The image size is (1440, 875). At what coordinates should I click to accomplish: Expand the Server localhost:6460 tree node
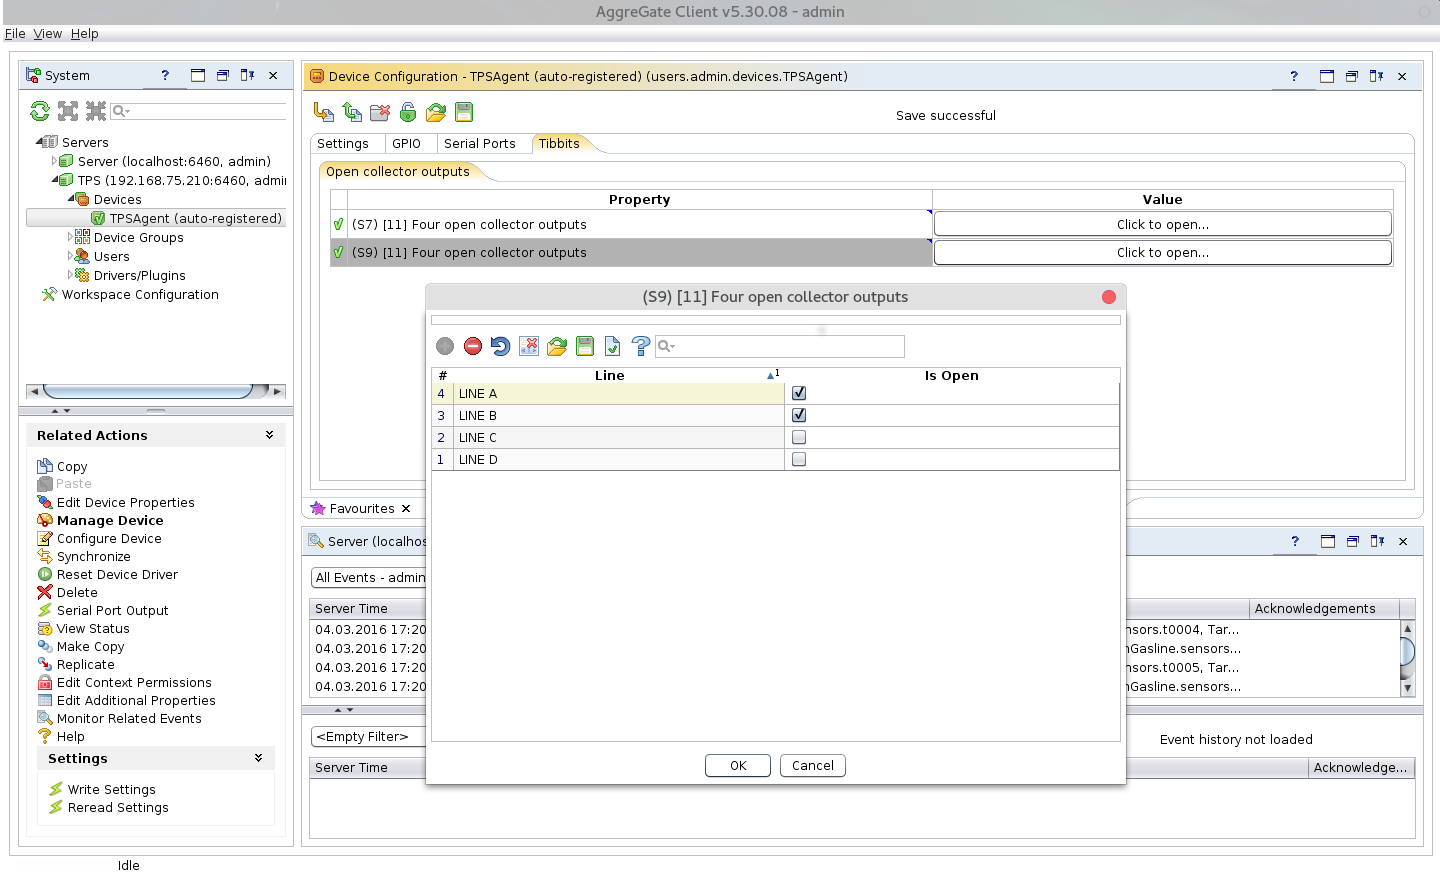(x=54, y=161)
